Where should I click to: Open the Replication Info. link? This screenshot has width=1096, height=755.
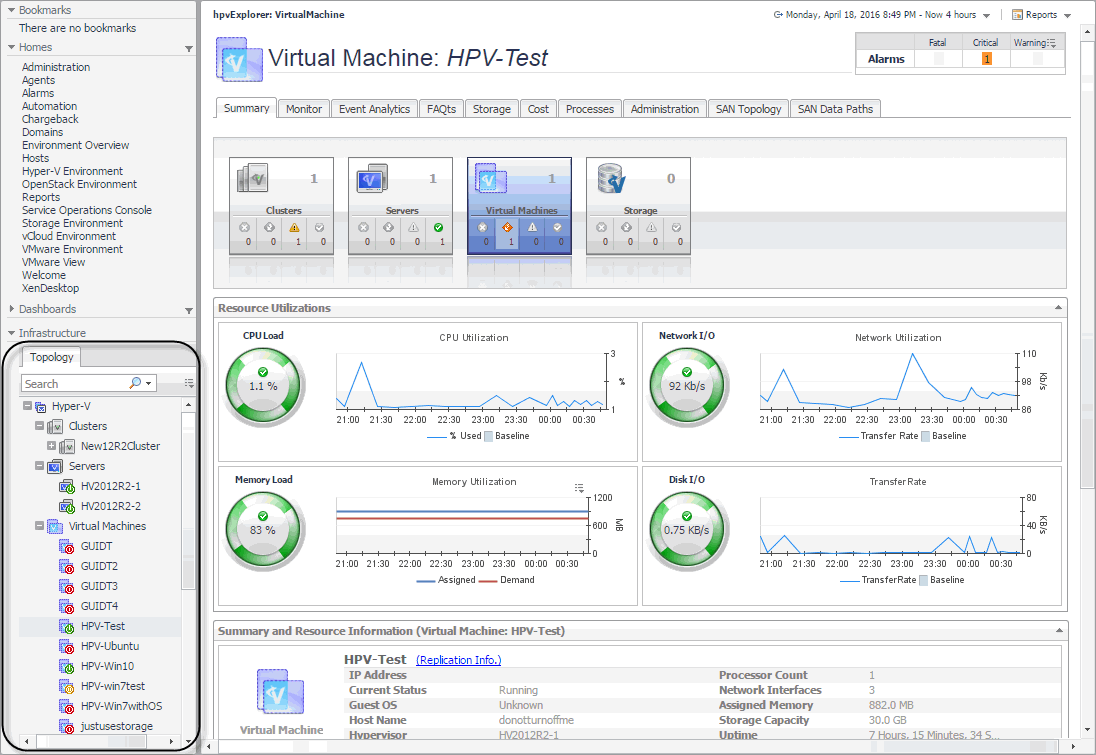coord(459,660)
